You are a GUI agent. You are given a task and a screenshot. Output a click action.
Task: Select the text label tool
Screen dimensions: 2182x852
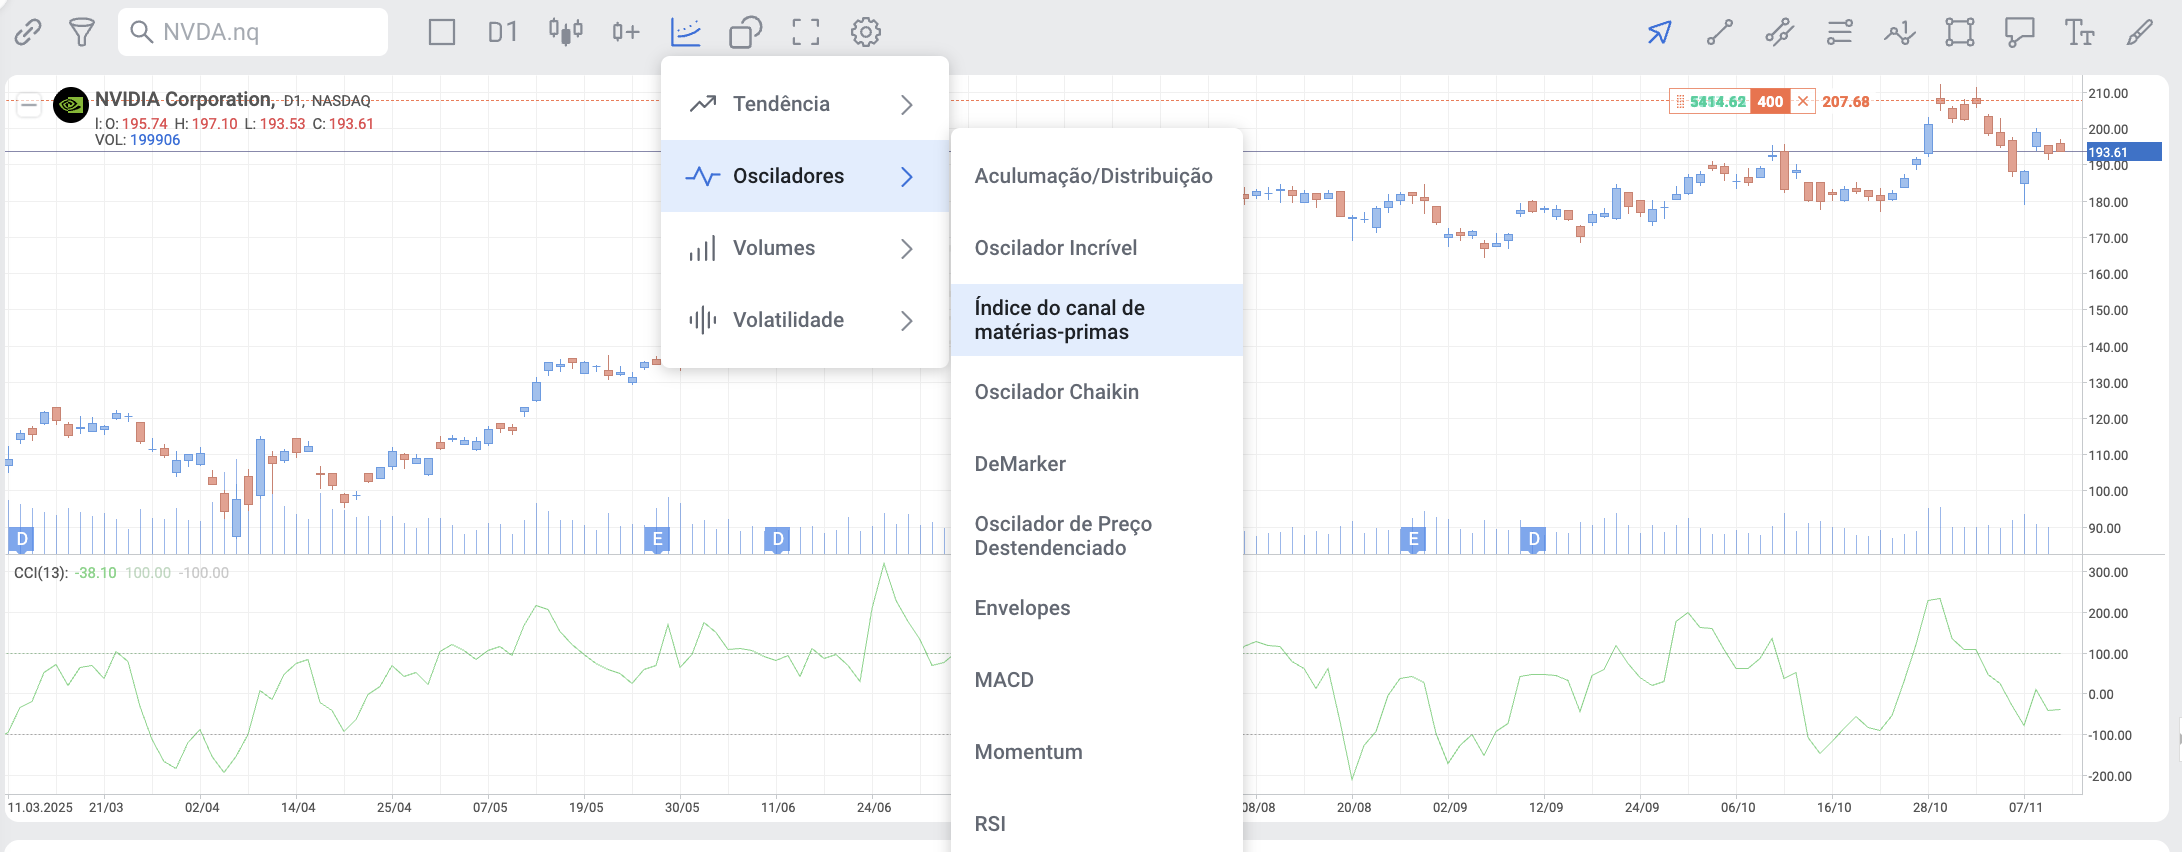[2080, 32]
